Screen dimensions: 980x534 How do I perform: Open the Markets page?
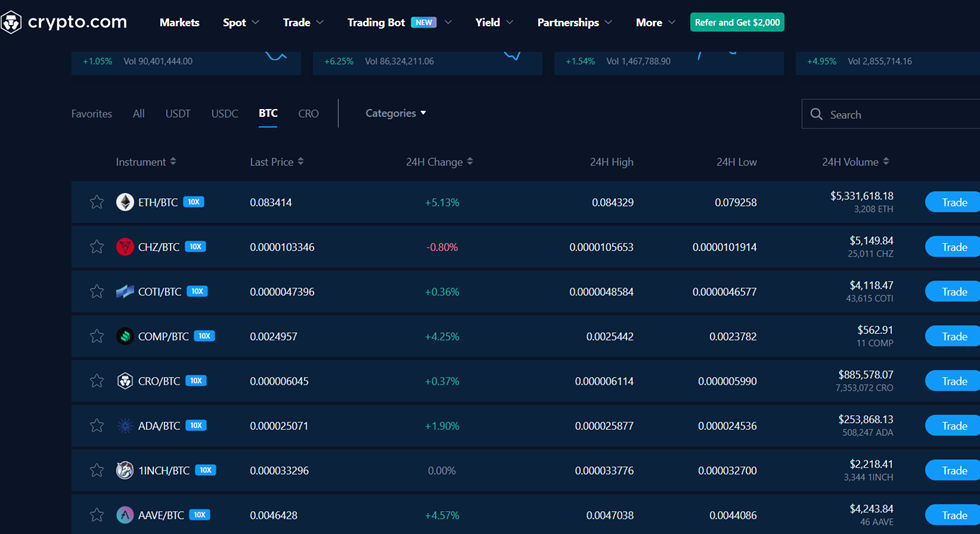click(179, 23)
